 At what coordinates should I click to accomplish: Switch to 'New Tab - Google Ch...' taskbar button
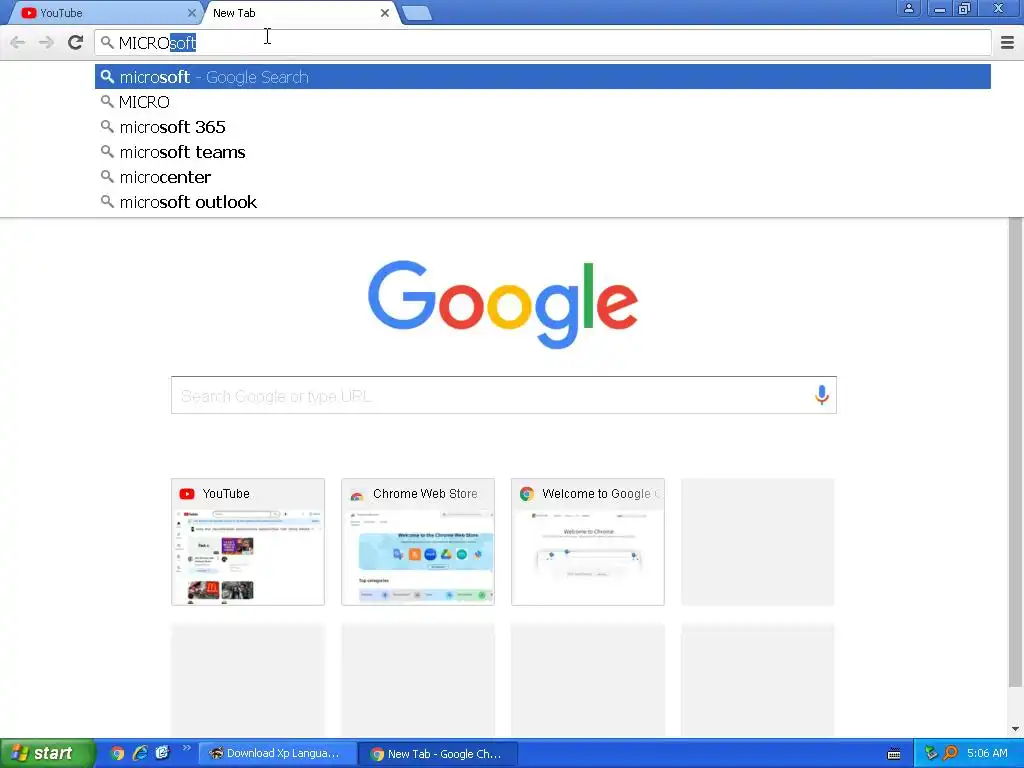(439, 754)
